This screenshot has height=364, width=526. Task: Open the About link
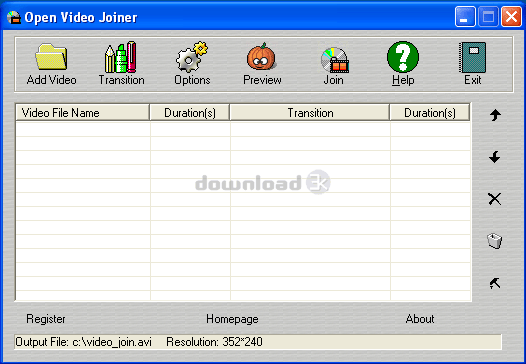pos(420,319)
